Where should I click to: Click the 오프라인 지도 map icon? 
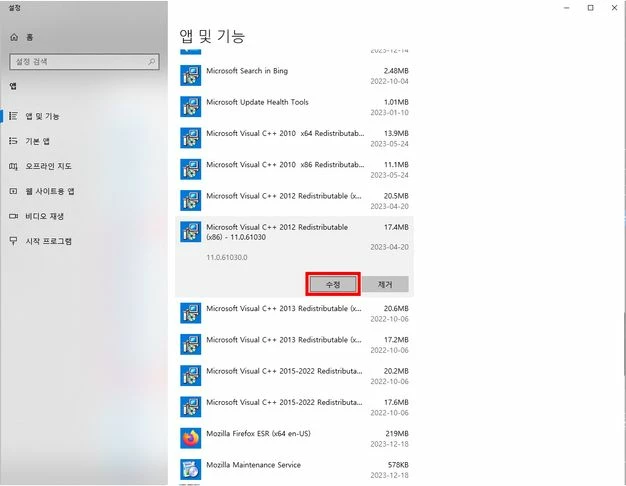(x=13, y=166)
